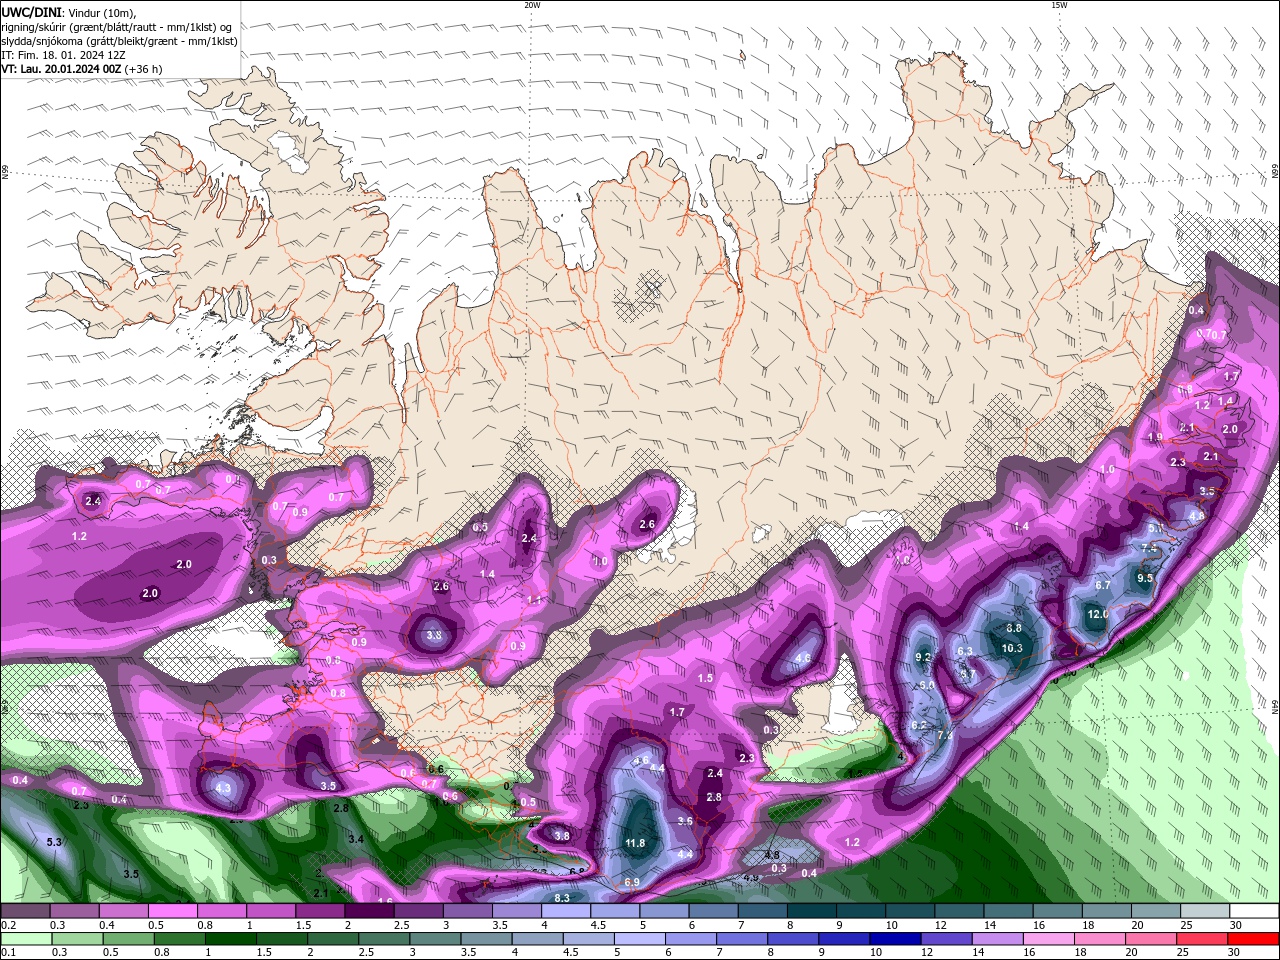Select the bright red 30 swatch in lower legend

click(x=1253, y=939)
